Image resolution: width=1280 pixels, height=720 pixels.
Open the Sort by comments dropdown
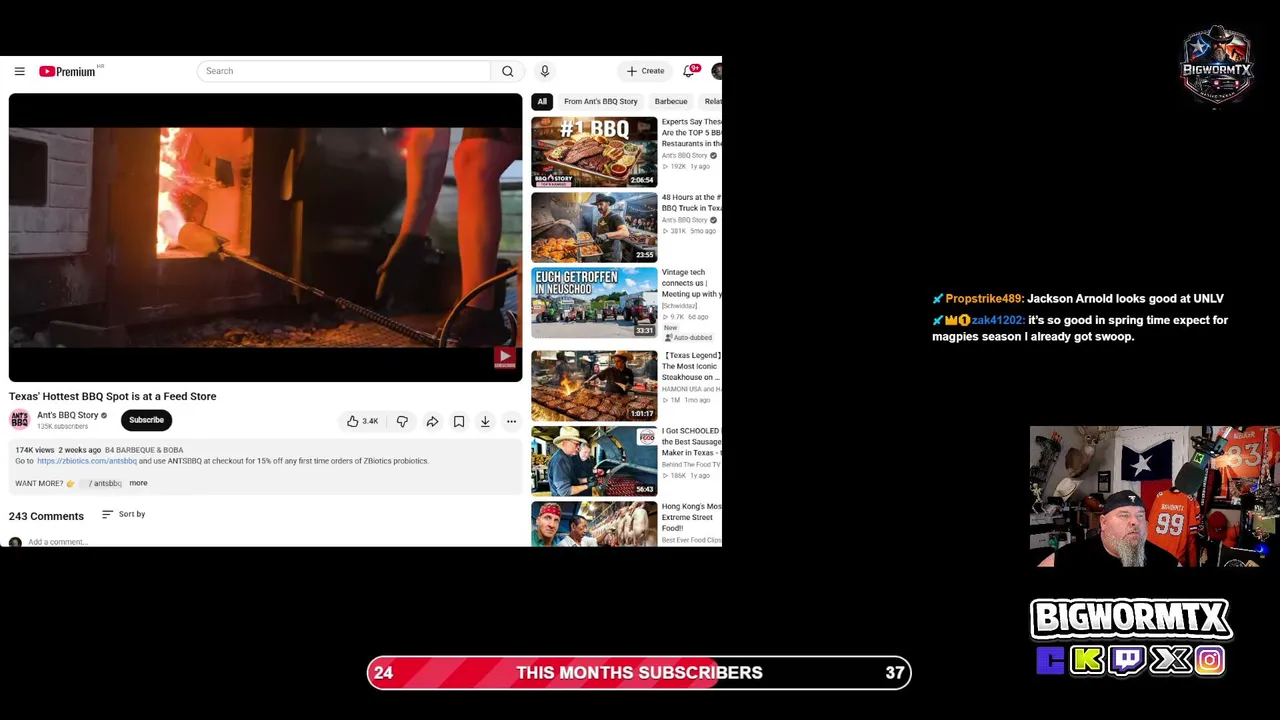click(124, 514)
